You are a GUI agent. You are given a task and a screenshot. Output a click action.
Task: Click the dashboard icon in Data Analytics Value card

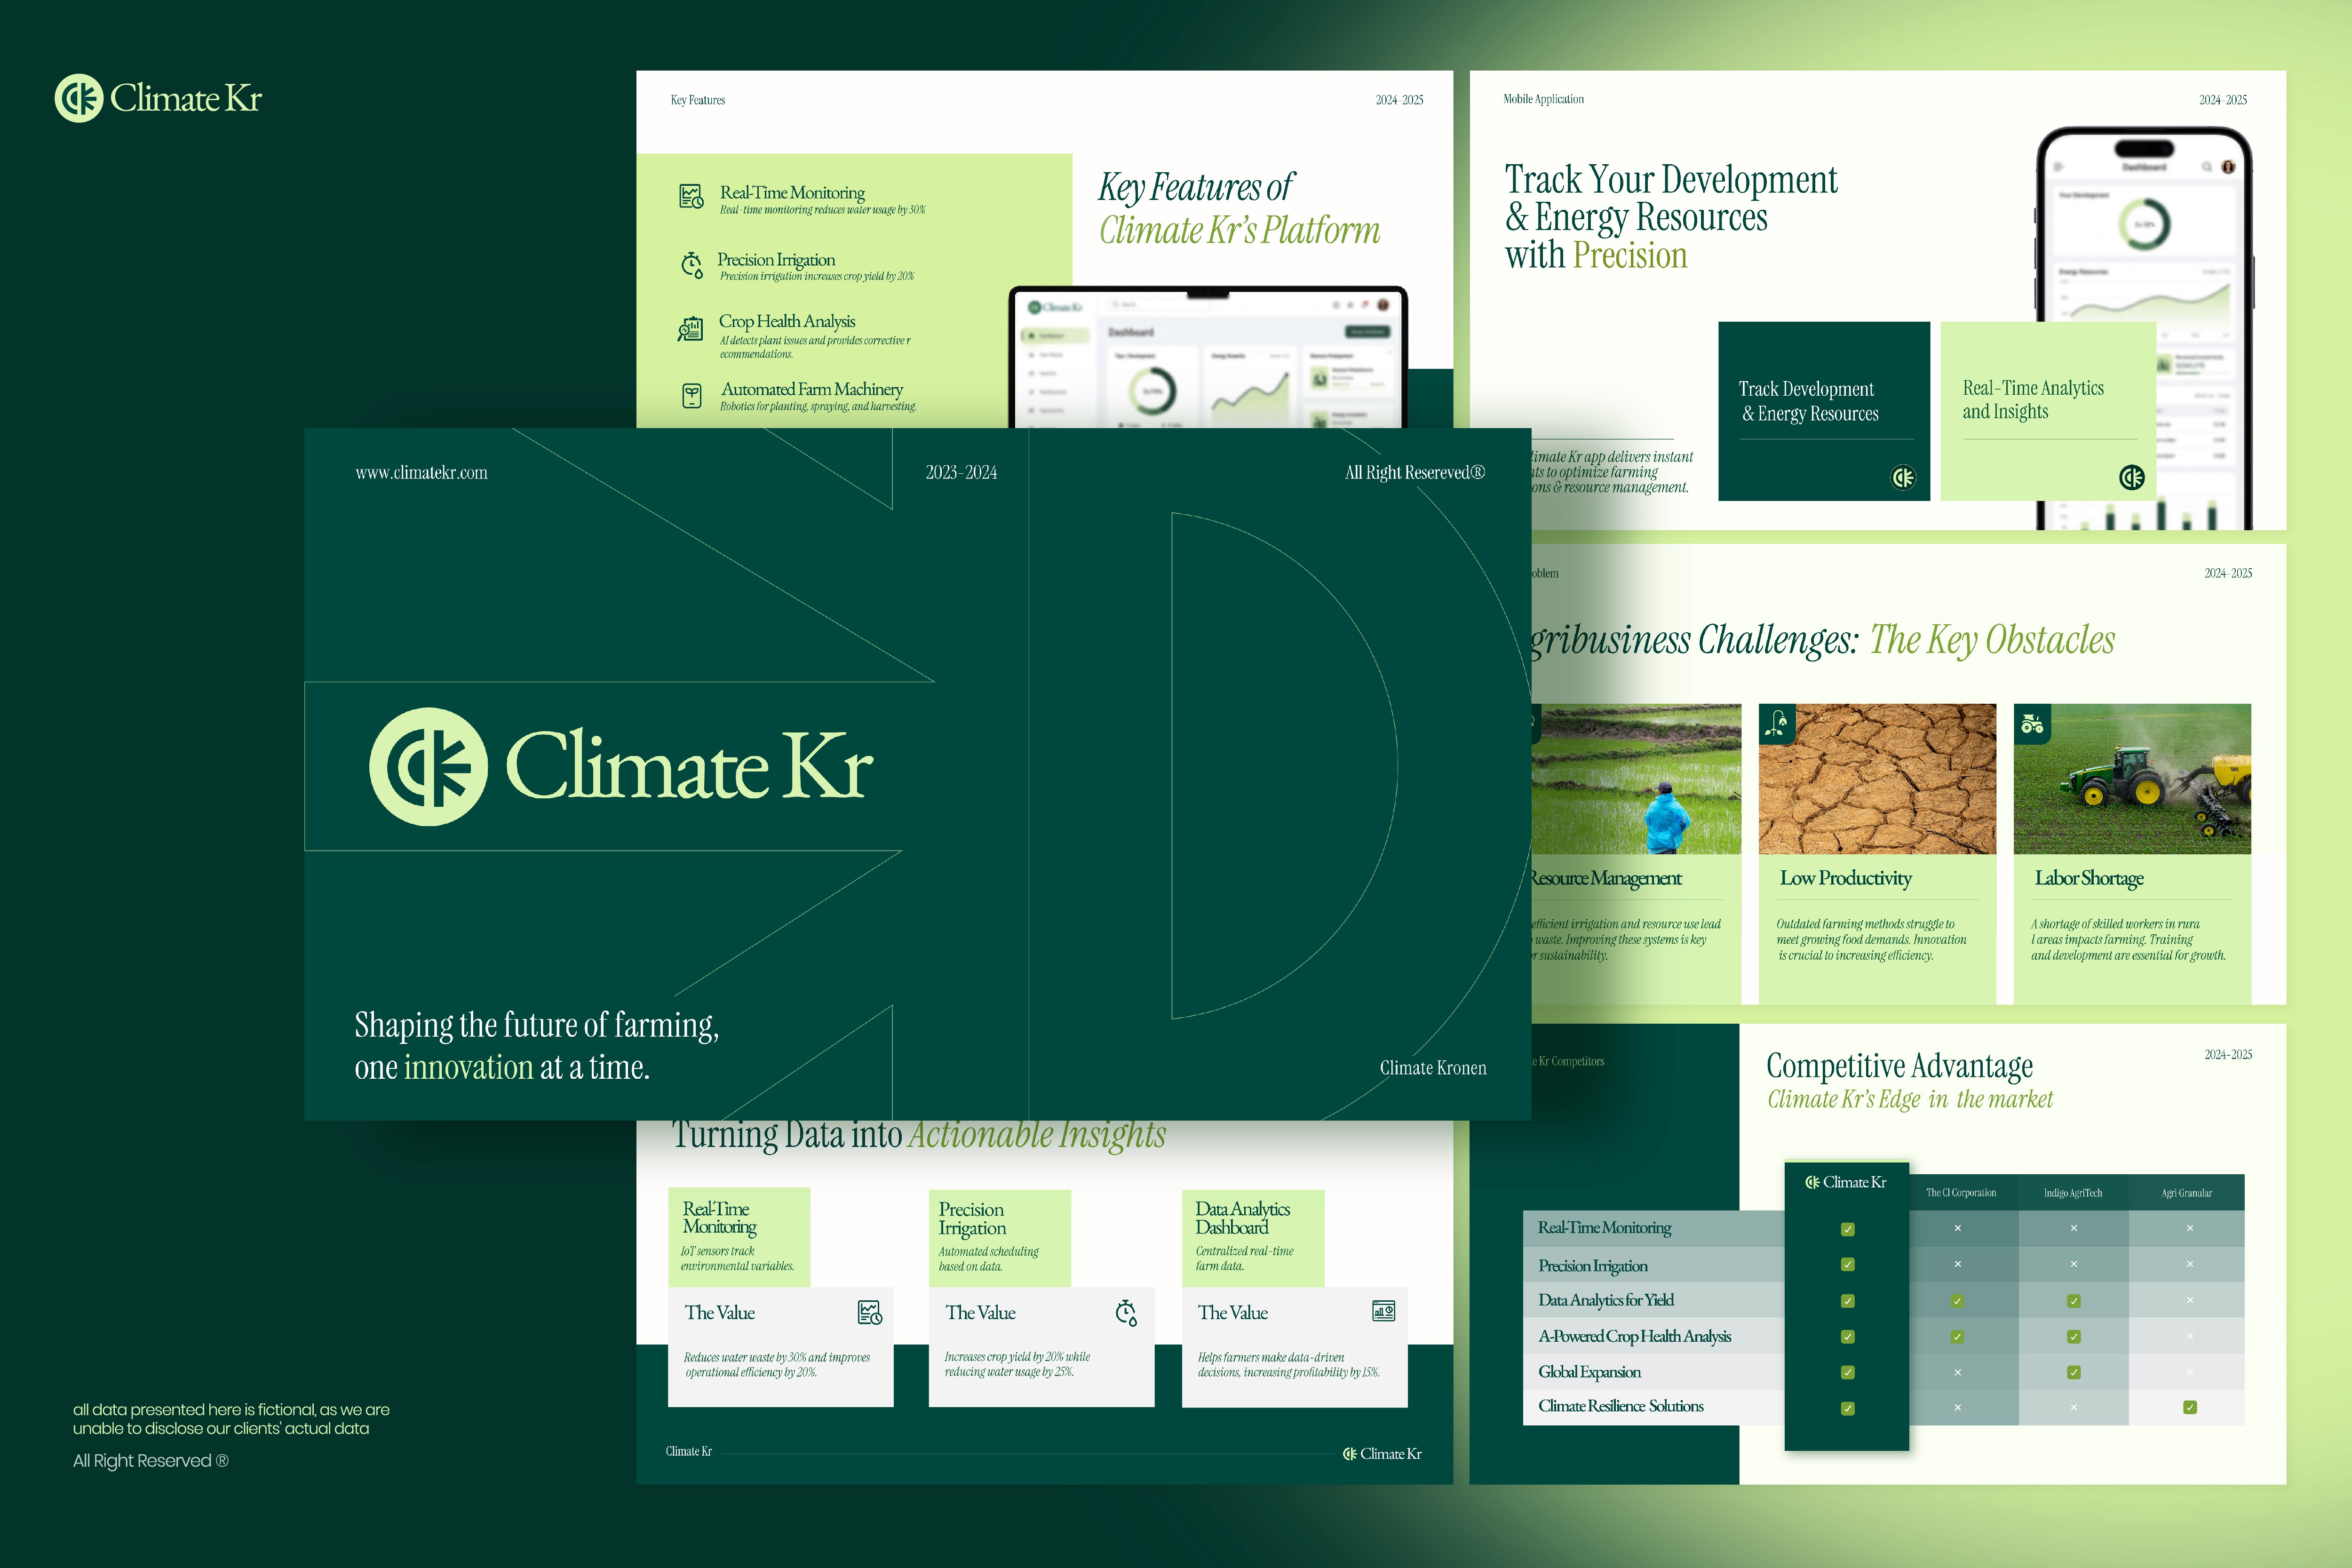pyautogui.click(x=1383, y=1311)
